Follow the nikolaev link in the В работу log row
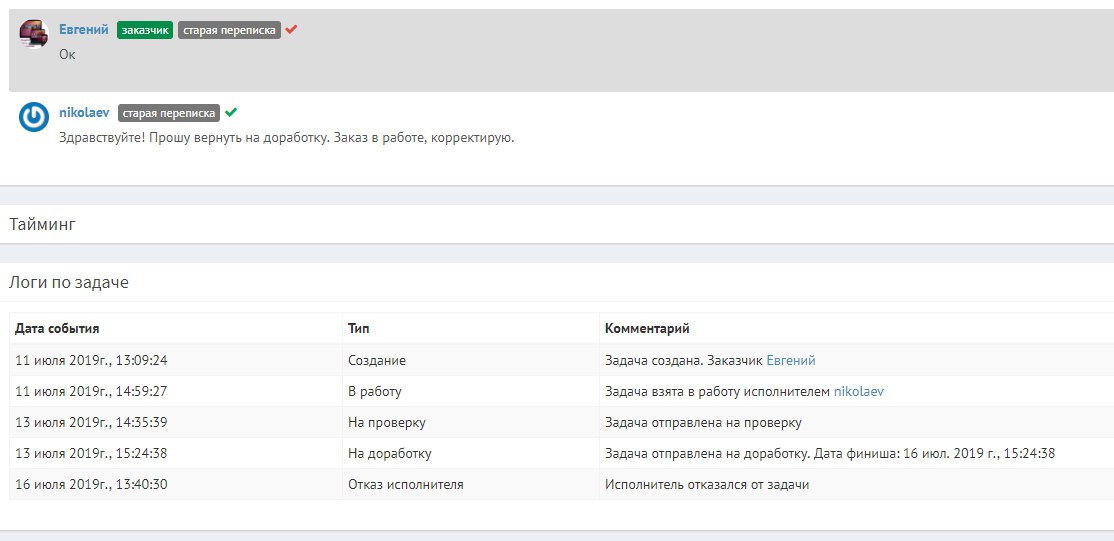 [x=859, y=391]
